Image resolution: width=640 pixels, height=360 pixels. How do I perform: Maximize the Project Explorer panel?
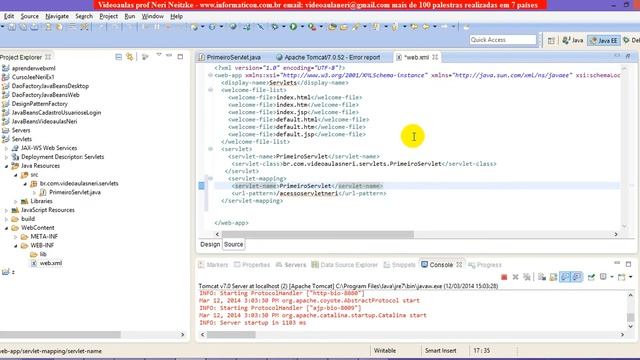pos(180,56)
